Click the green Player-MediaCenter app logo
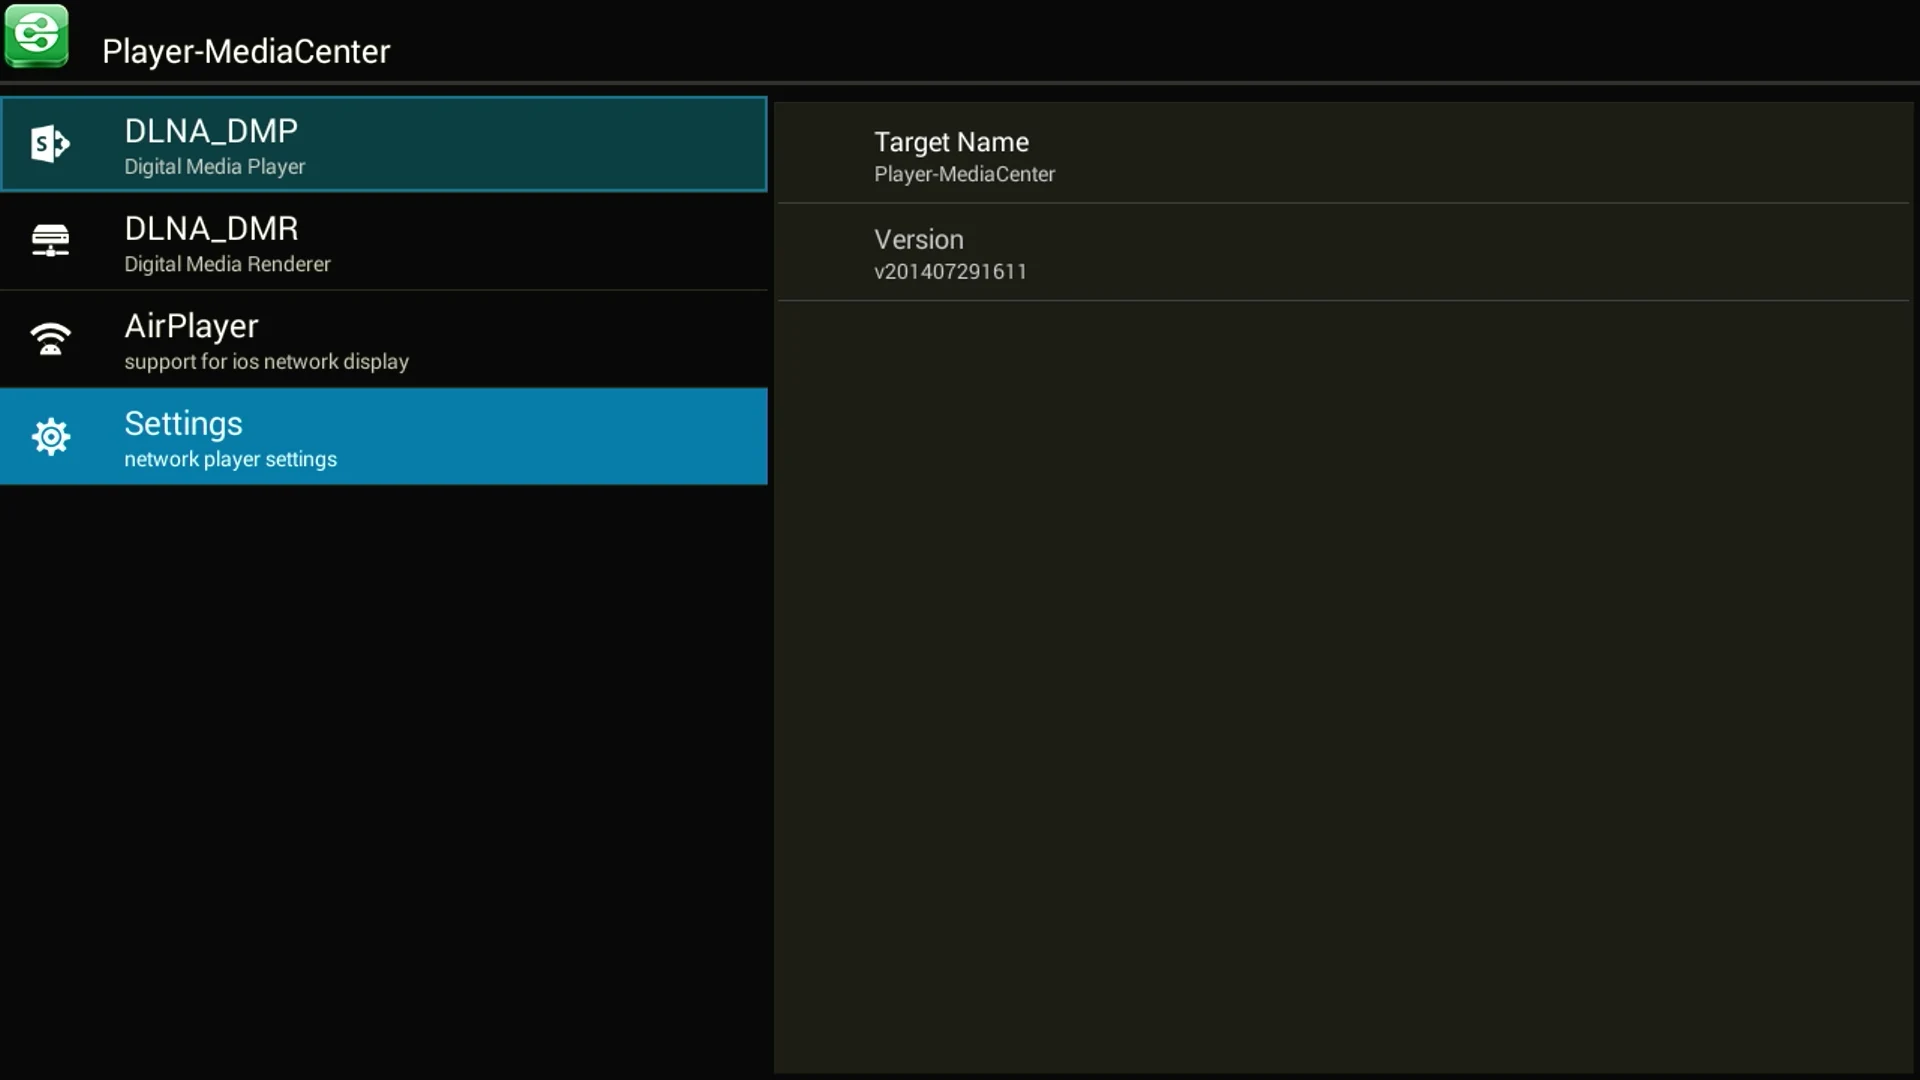This screenshot has width=1920, height=1080. (x=37, y=36)
